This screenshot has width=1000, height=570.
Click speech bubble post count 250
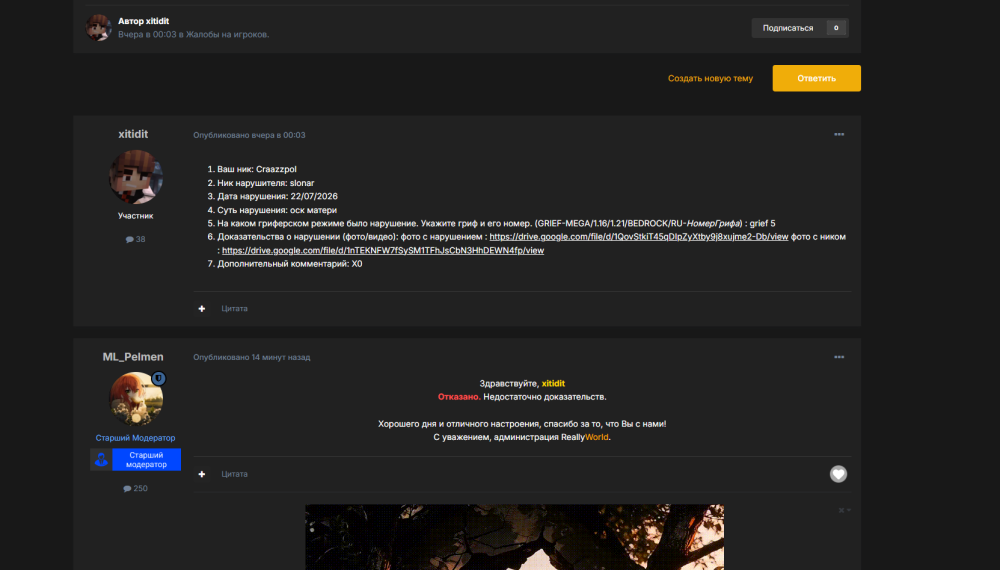pyautogui.click(x=135, y=488)
